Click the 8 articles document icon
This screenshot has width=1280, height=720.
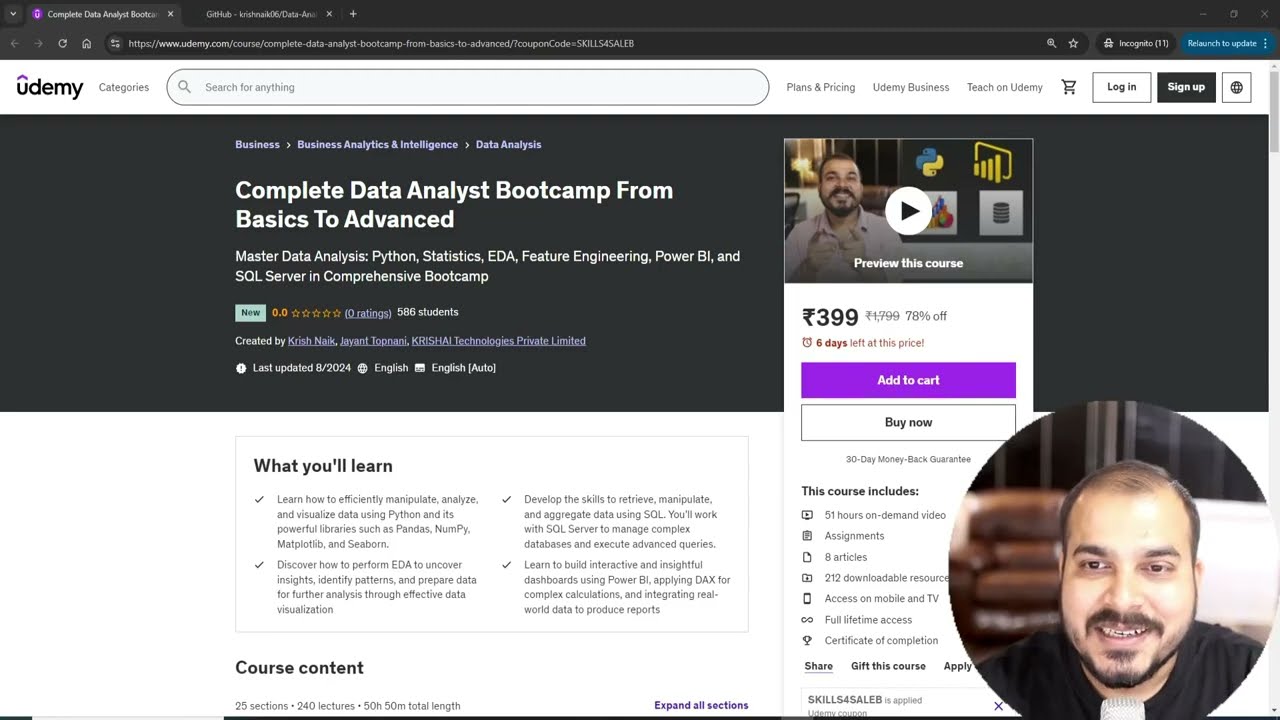807,557
